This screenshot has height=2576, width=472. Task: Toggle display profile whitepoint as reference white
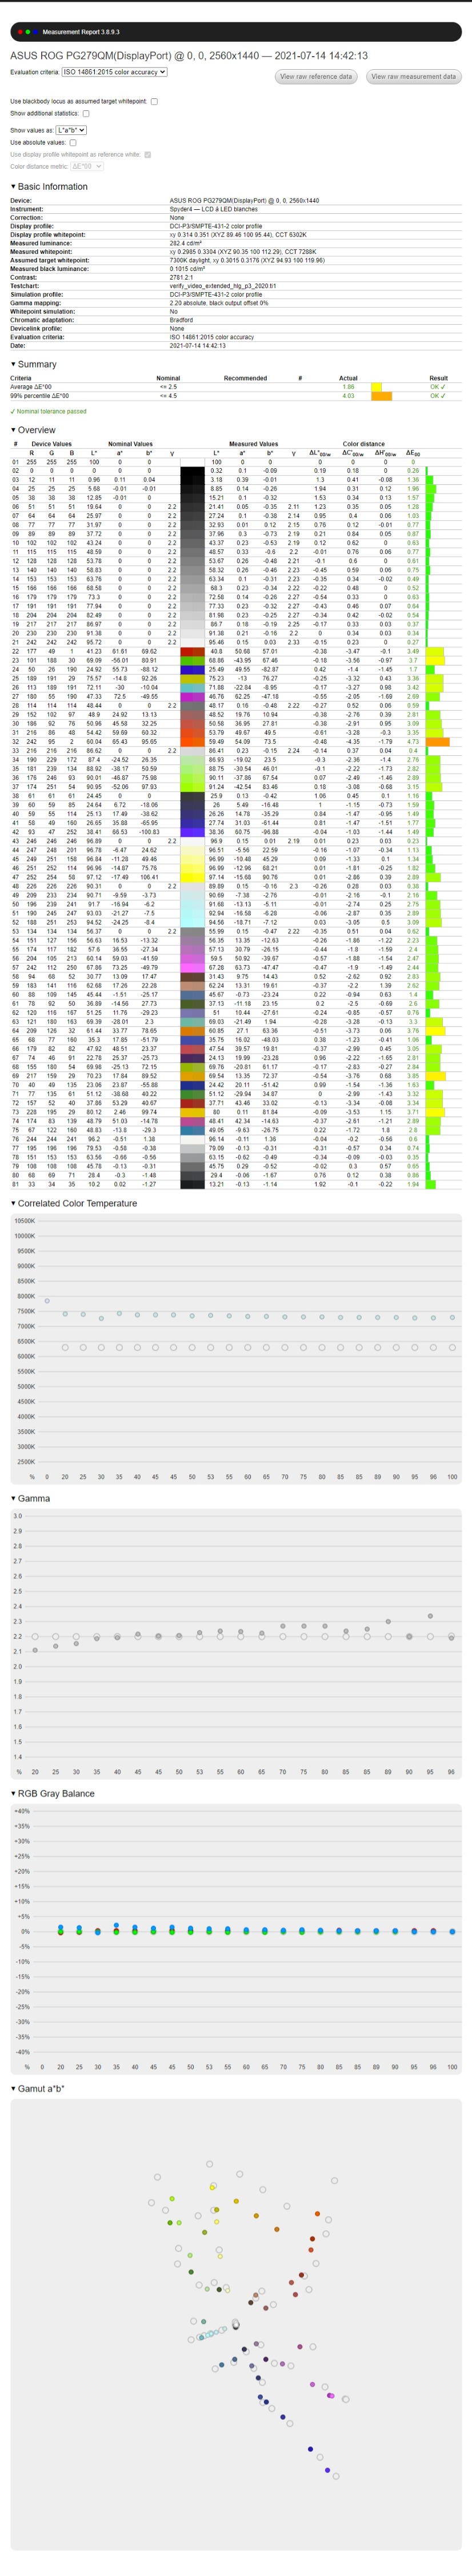(148, 154)
